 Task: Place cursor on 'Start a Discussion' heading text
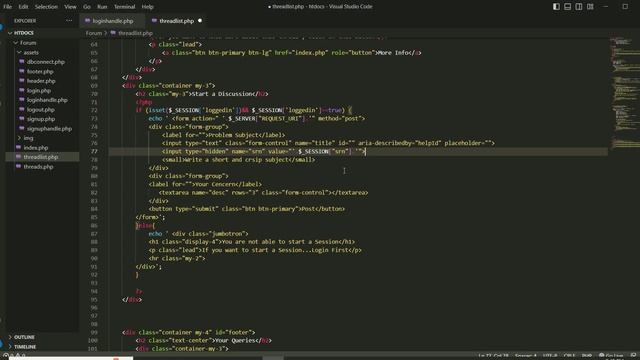pyautogui.click(x=222, y=94)
